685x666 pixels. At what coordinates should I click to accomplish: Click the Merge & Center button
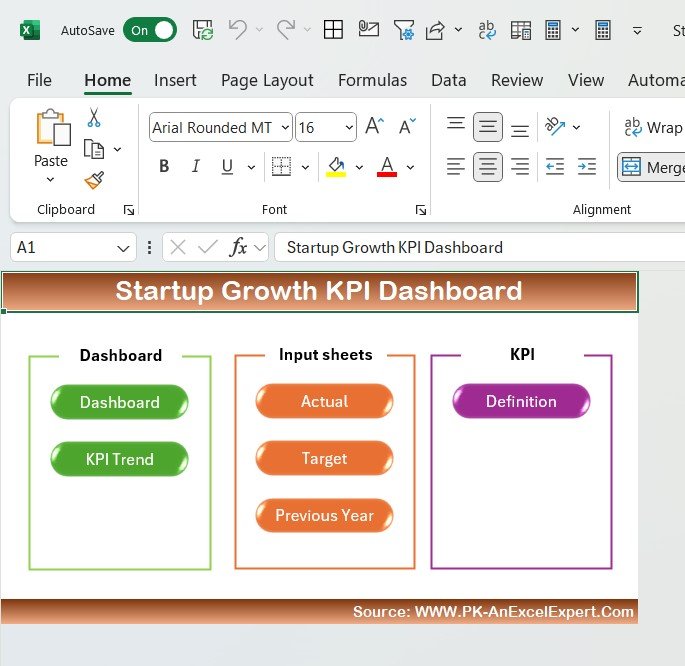pos(651,167)
